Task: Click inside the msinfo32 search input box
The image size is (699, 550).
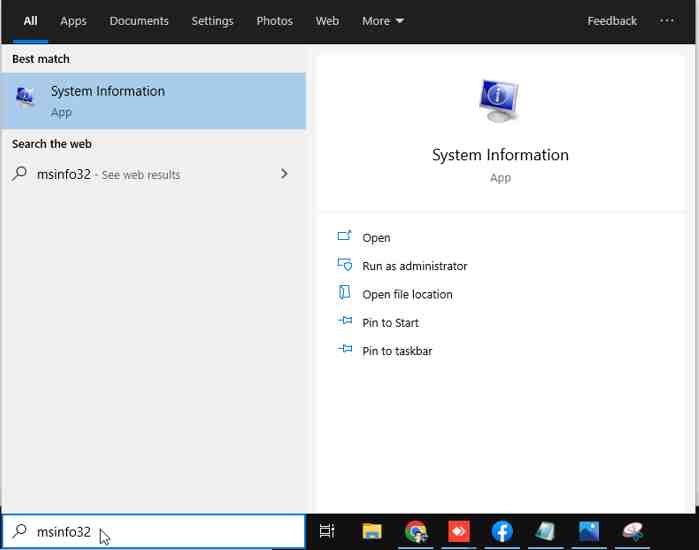Action: [153, 531]
